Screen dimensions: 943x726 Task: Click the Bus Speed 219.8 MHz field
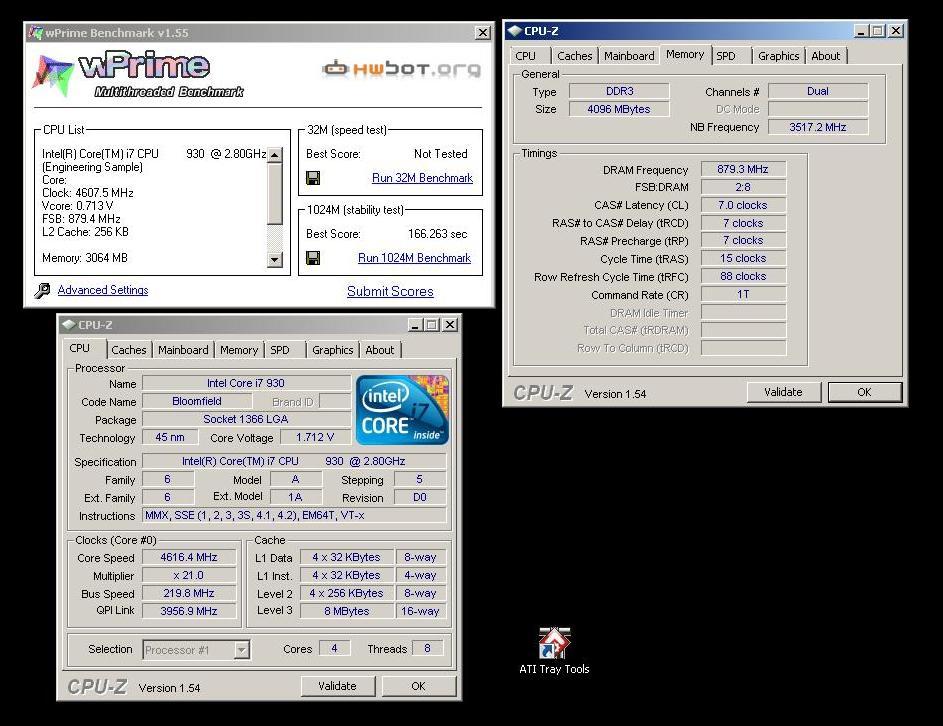(189, 594)
